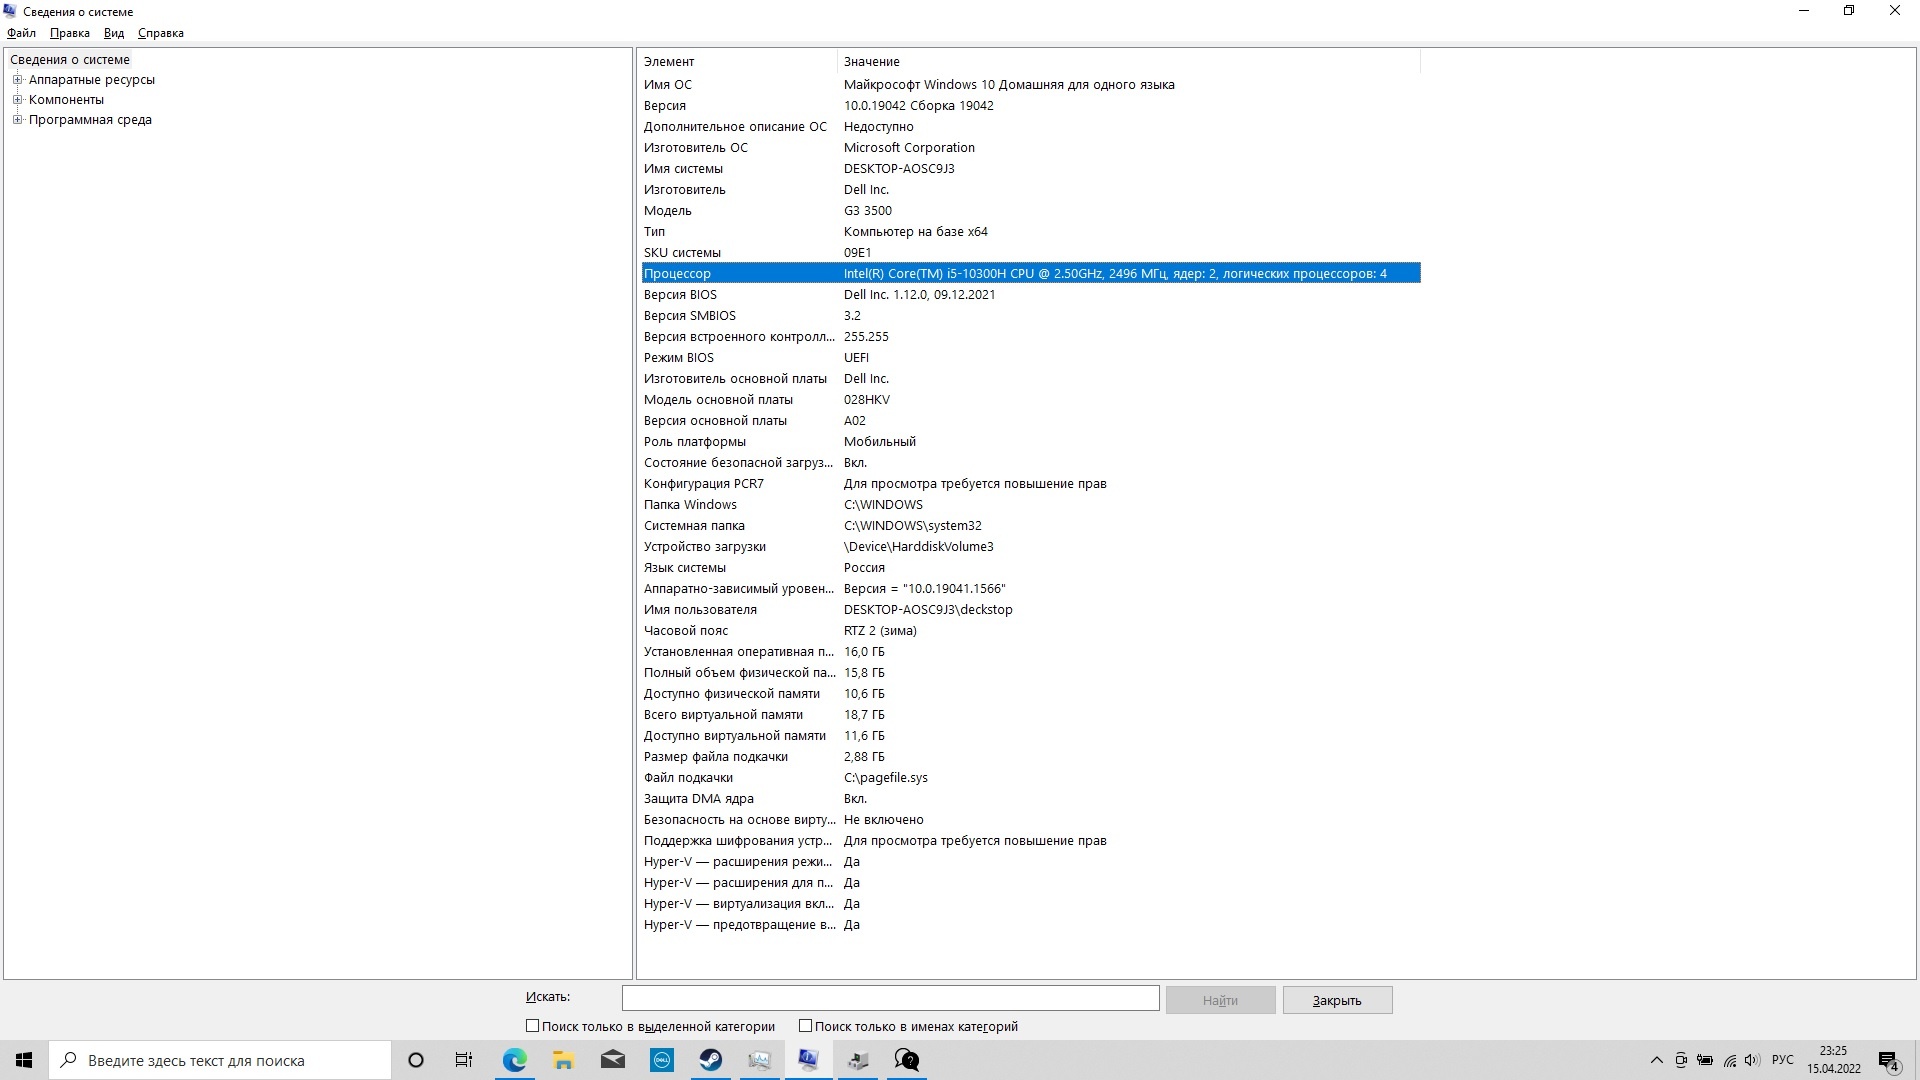The height and width of the screenshot is (1080, 1920).
Task: Open the Dell app on taskbar
Action: tap(662, 1060)
